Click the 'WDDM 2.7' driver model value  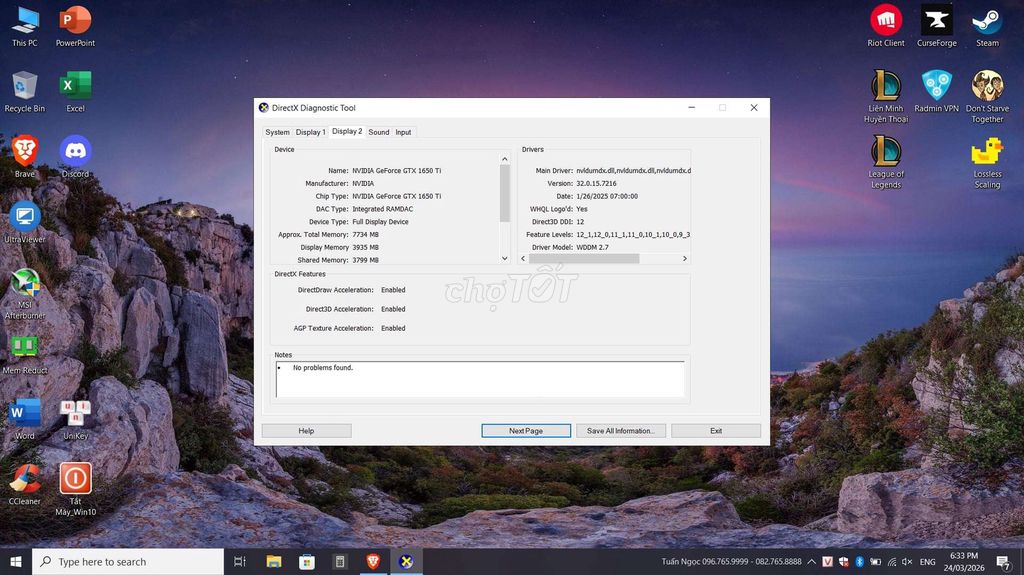tap(592, 248)
